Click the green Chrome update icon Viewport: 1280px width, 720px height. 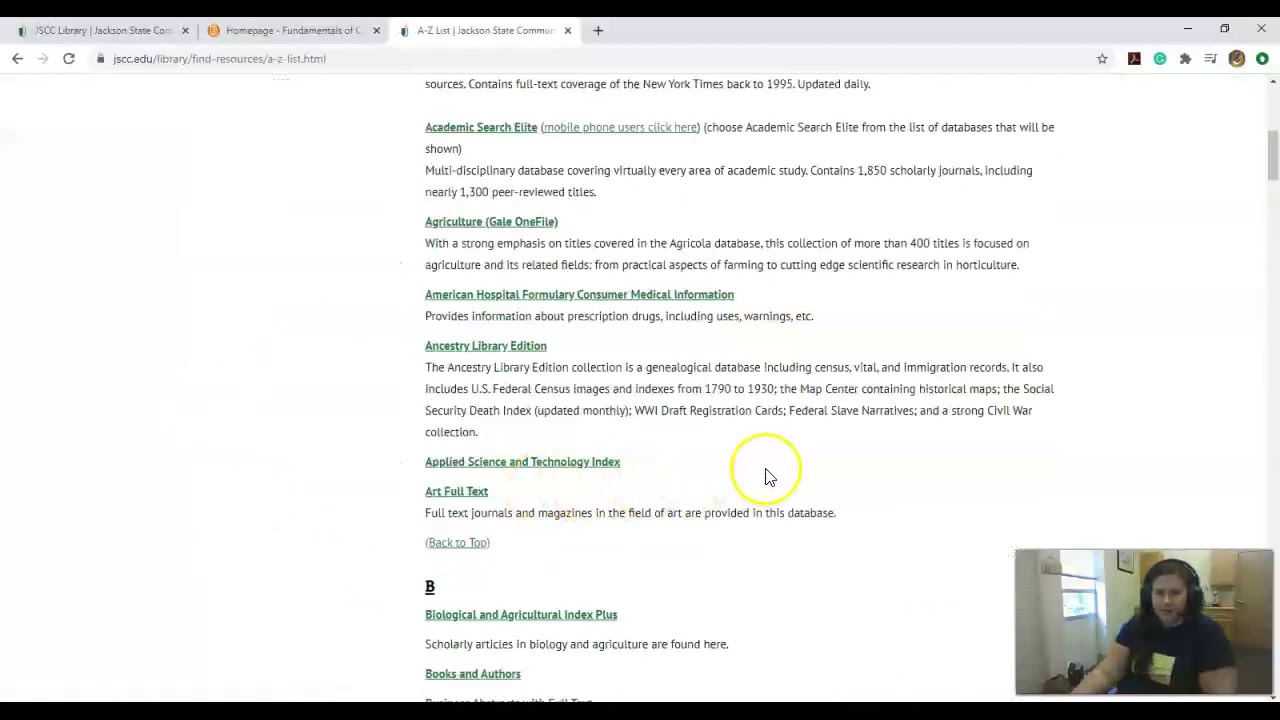pos(1262,59)
